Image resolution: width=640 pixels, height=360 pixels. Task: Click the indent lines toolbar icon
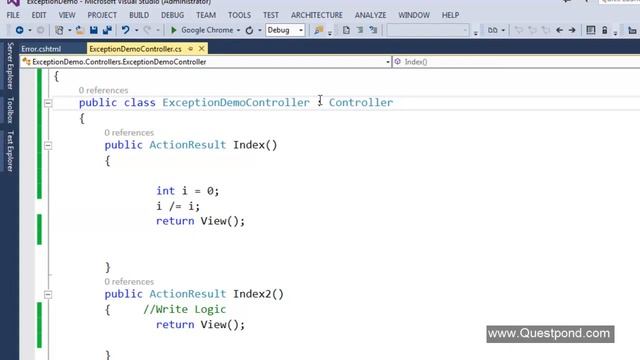[360, 30]
